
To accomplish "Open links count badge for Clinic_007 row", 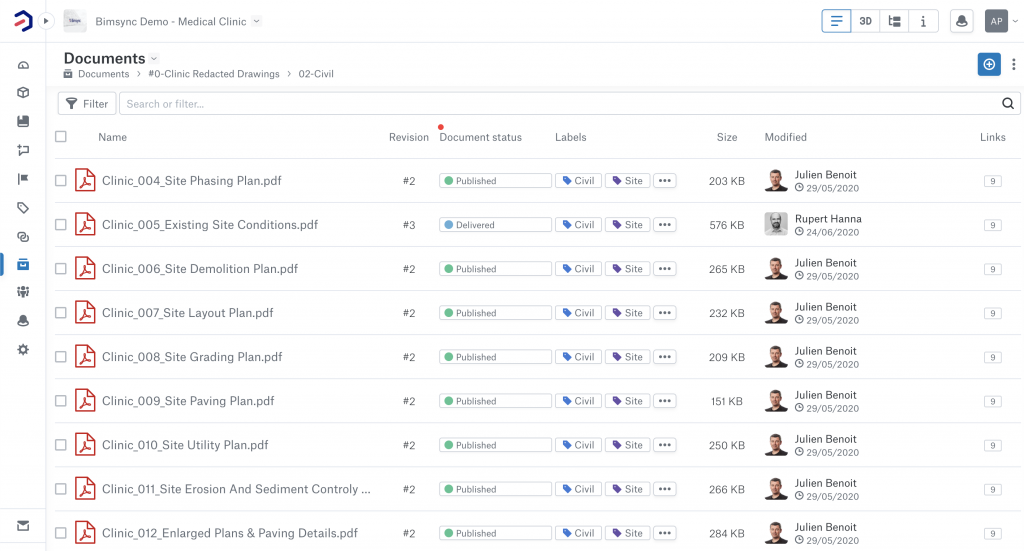I will (993, 313).
